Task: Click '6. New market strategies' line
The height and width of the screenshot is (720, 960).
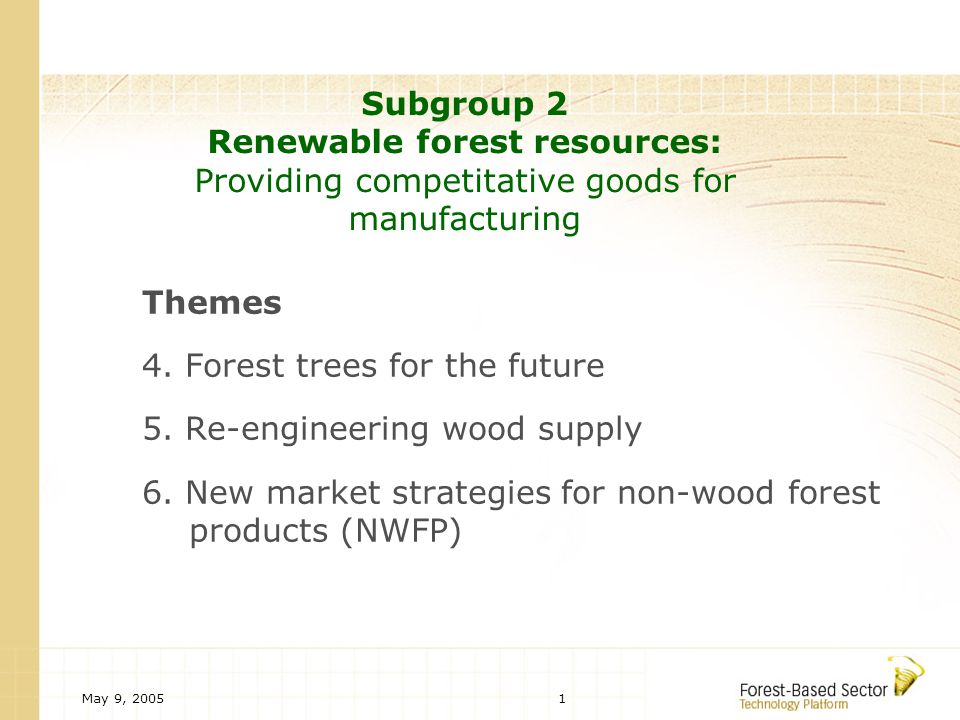Action: (511, 493)
